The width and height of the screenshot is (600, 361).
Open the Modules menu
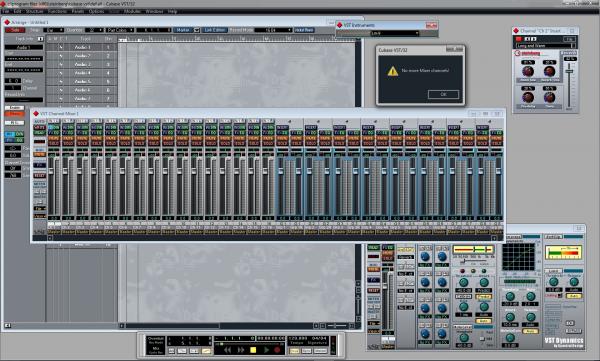(x=132, y=11)
